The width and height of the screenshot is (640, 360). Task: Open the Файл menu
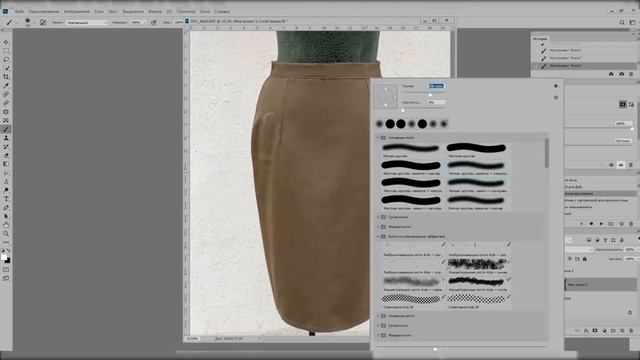pos(20,11)
